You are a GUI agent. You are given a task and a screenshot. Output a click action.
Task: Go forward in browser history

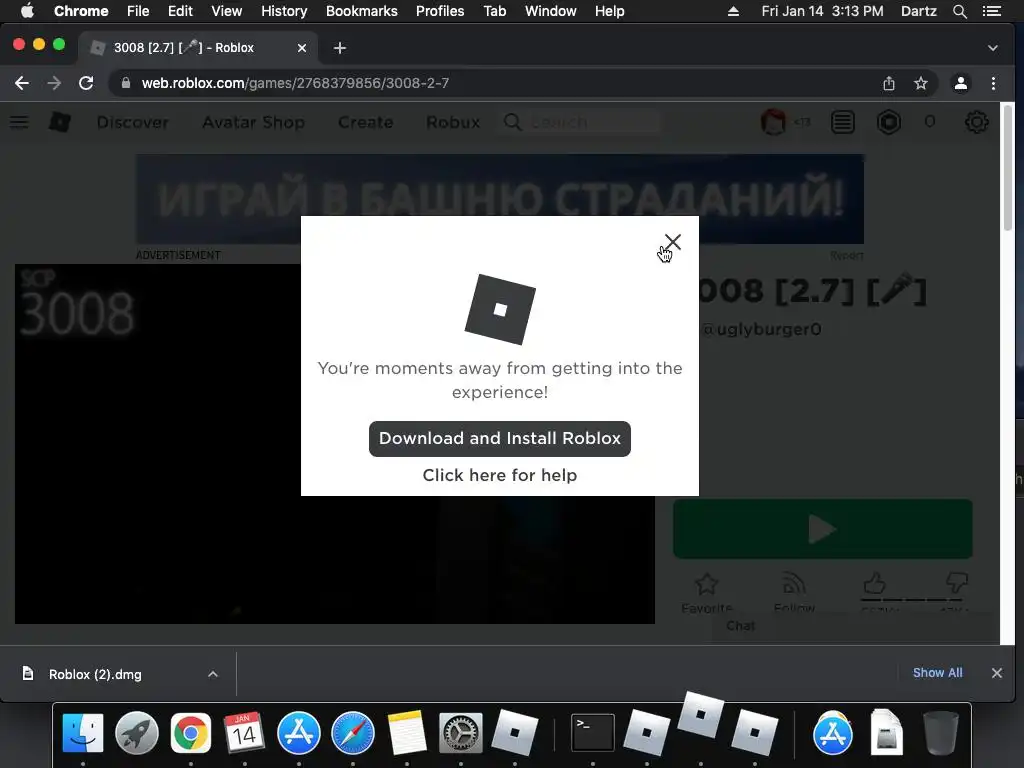pos(54,83)
